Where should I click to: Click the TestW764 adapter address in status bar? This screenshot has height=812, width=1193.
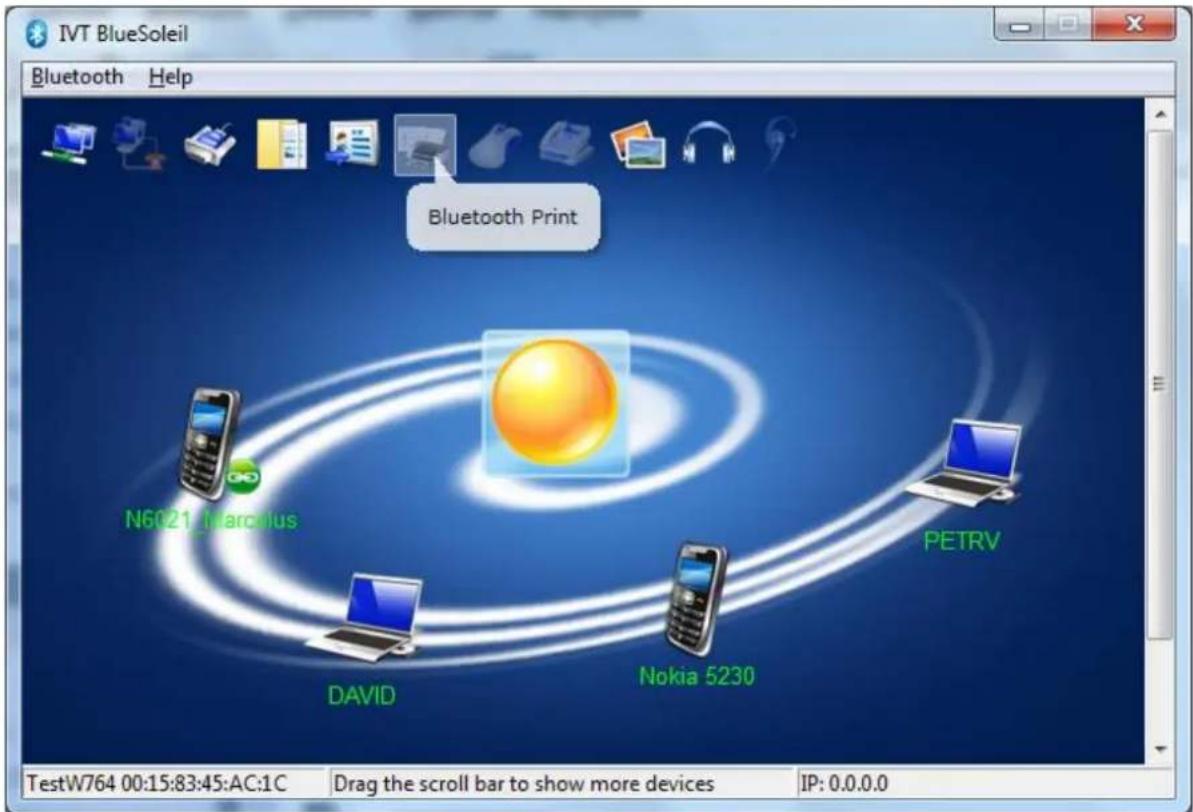click(157, 783)
